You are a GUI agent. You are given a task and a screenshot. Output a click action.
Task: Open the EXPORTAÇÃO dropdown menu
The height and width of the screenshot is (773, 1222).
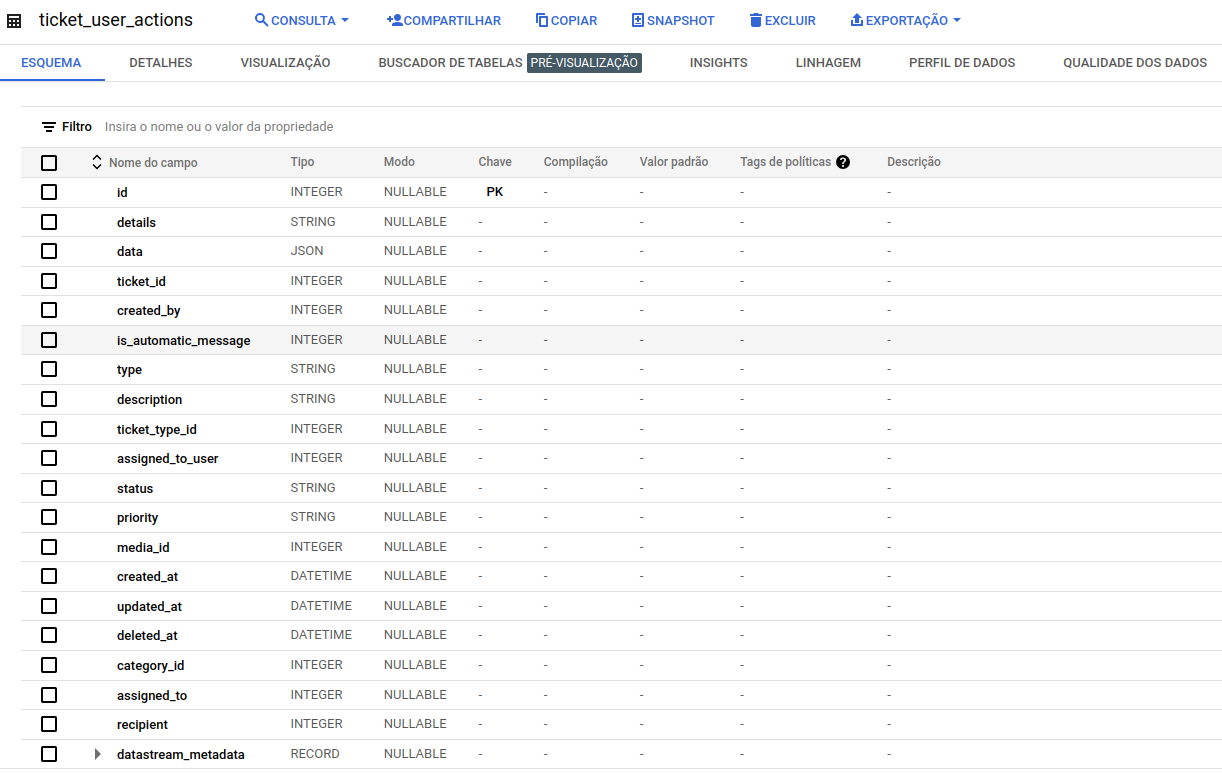pyautogui.click(x=905, y=20)
